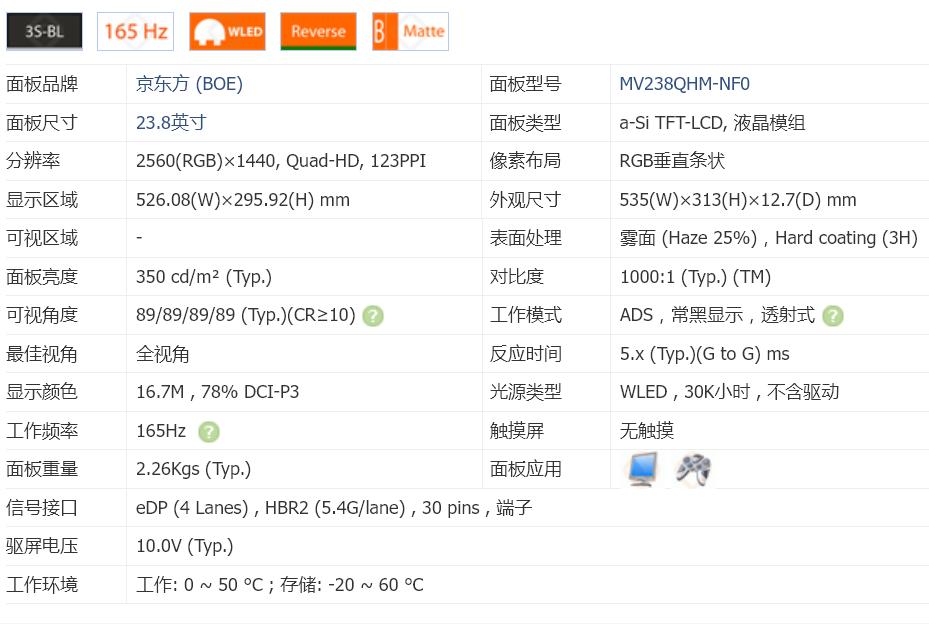Click the monitor icon in 面板应用 row
This screenshot has height=625, width=929.
[x=641, y=468]
